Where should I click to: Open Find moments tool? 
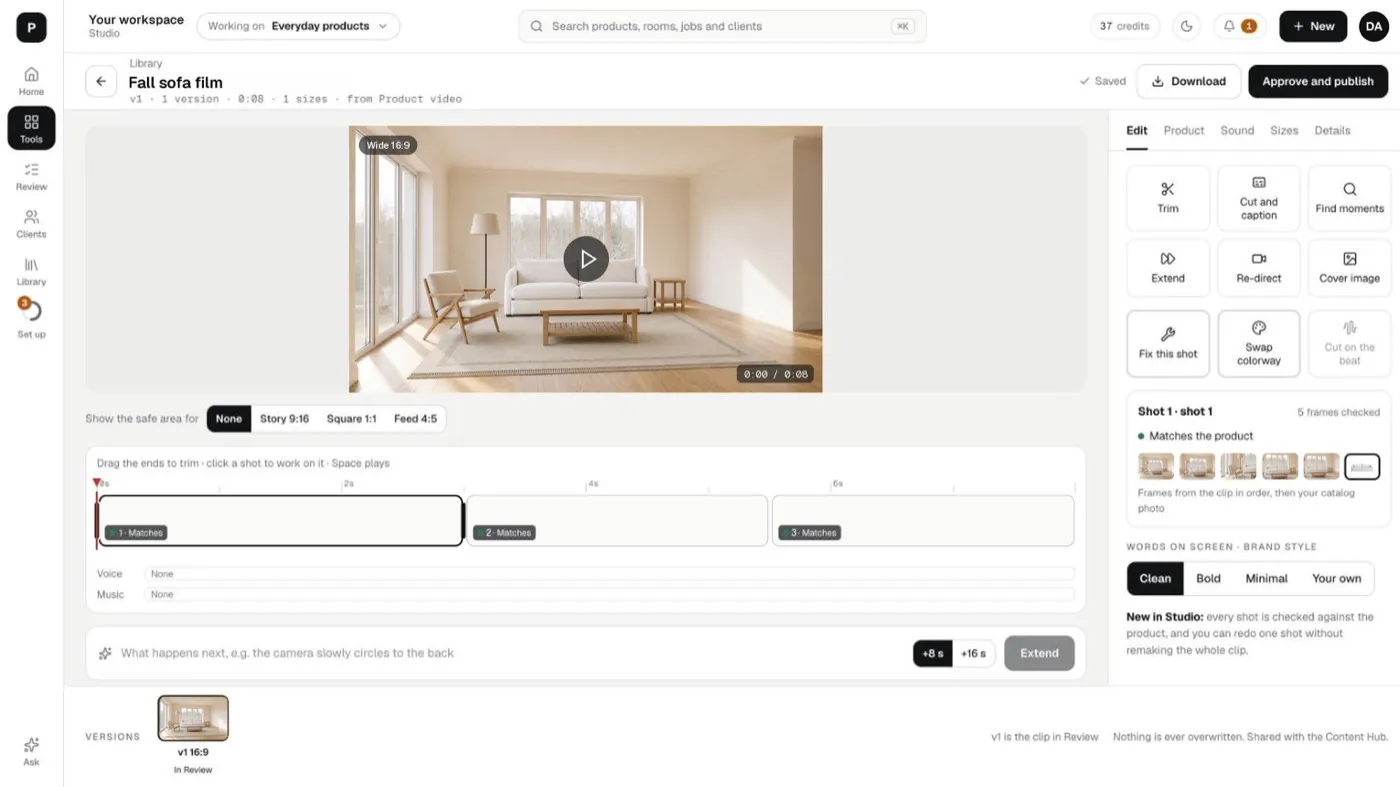(1349, 198)
